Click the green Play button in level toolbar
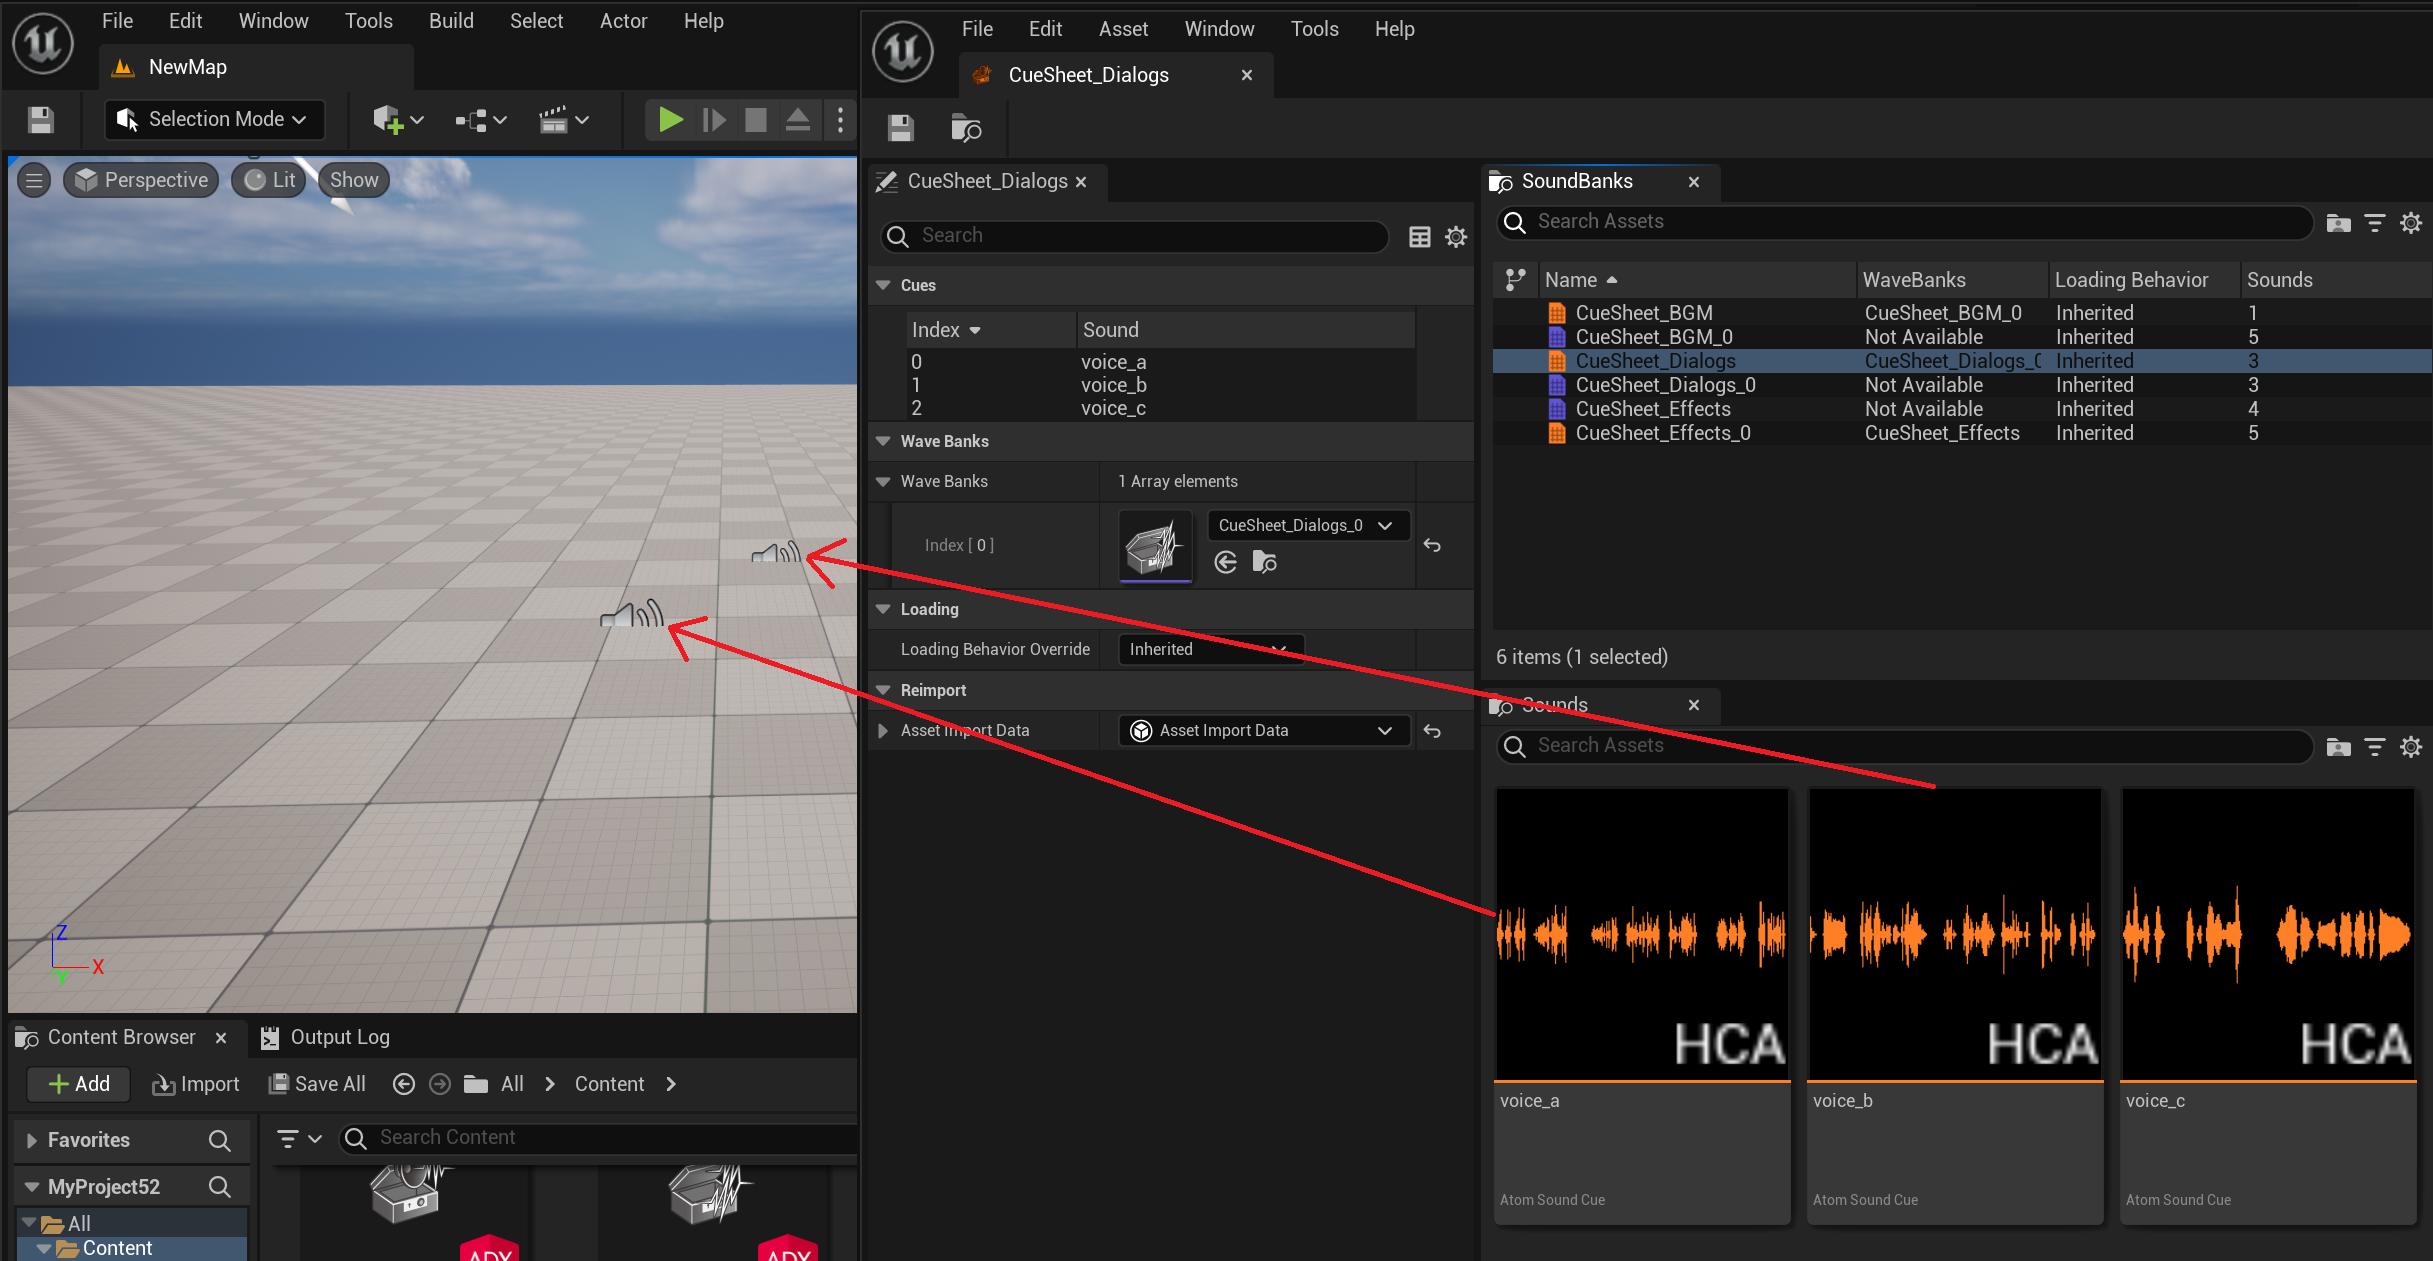 tap(670, 120)
